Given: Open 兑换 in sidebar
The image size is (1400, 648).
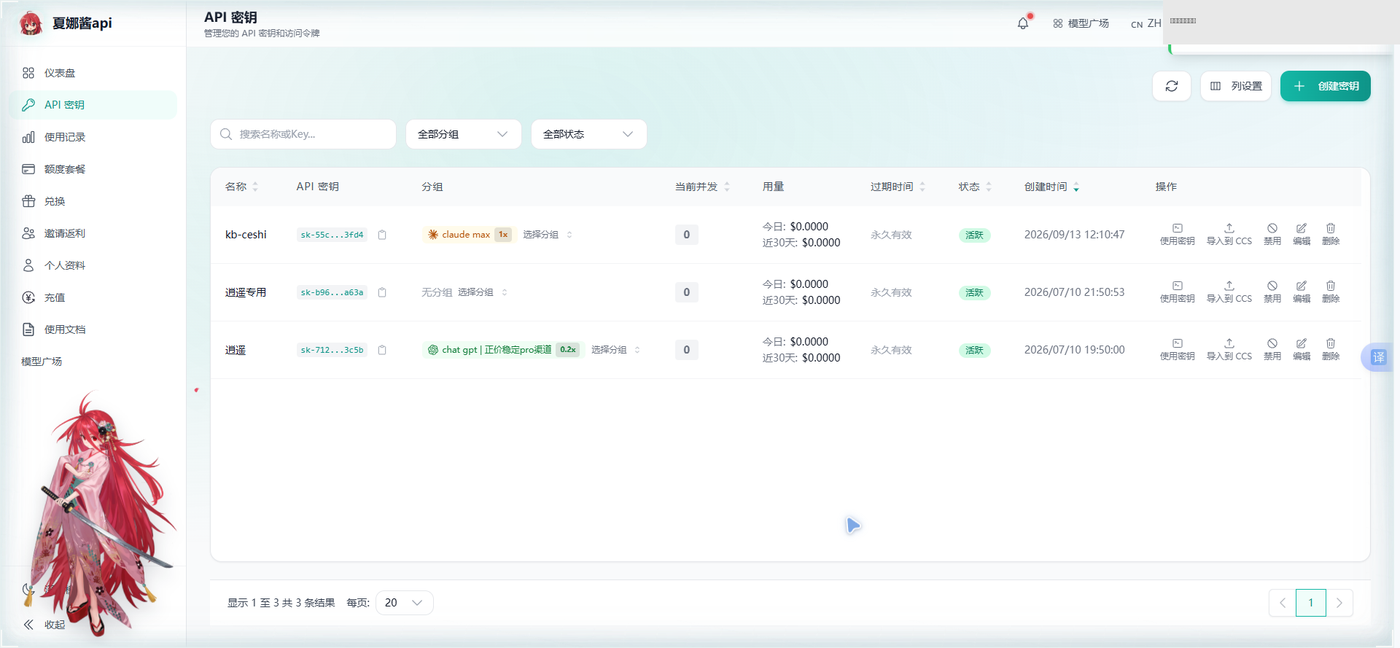Looking at the screenshot, I should pos(94,201).
